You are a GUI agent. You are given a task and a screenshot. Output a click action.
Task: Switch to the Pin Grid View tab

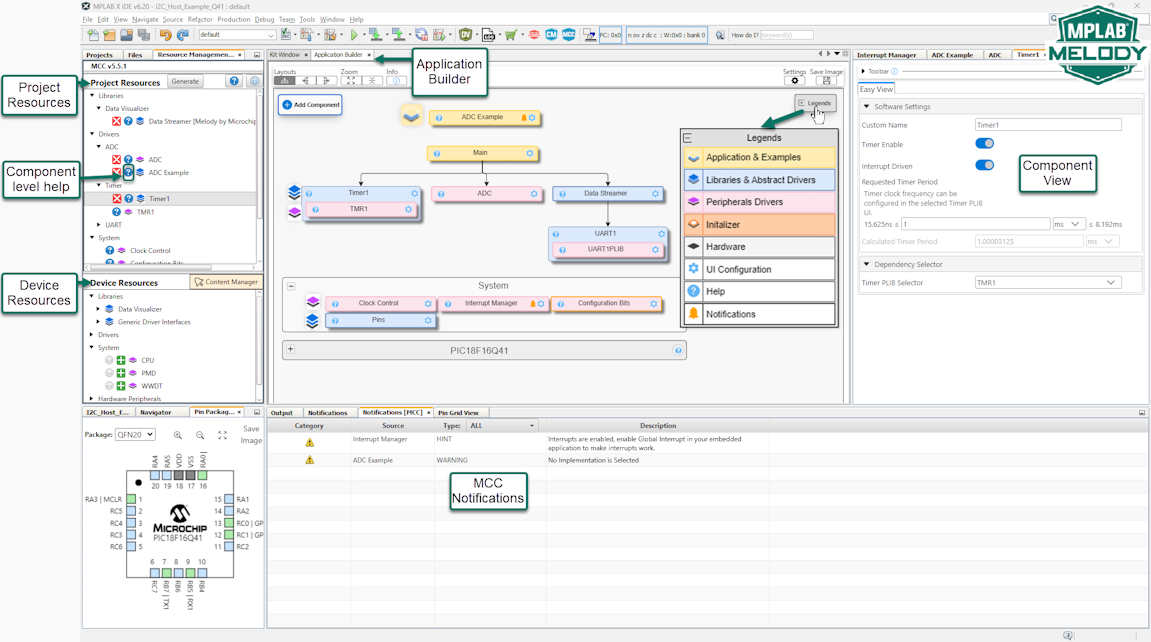pos(458,412)
